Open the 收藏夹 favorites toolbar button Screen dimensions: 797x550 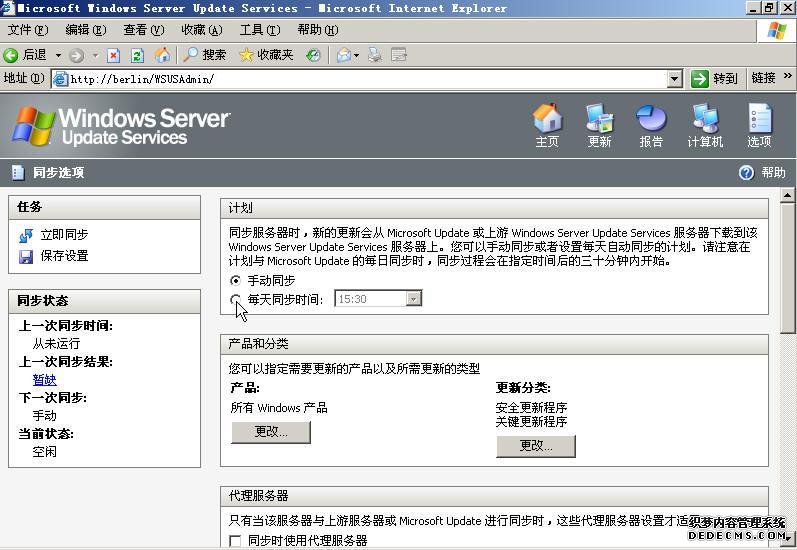point(266,55)
